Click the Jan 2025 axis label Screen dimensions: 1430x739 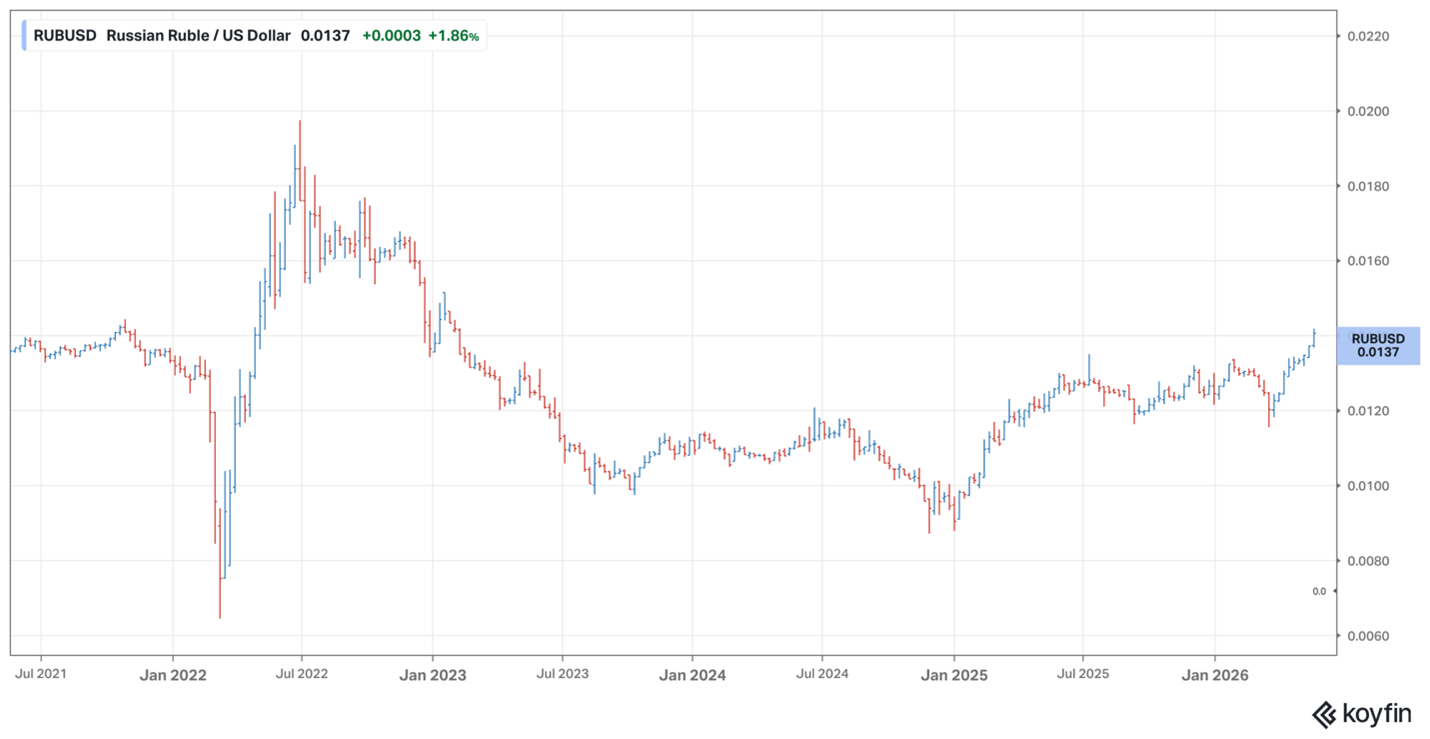click(953, 675)
